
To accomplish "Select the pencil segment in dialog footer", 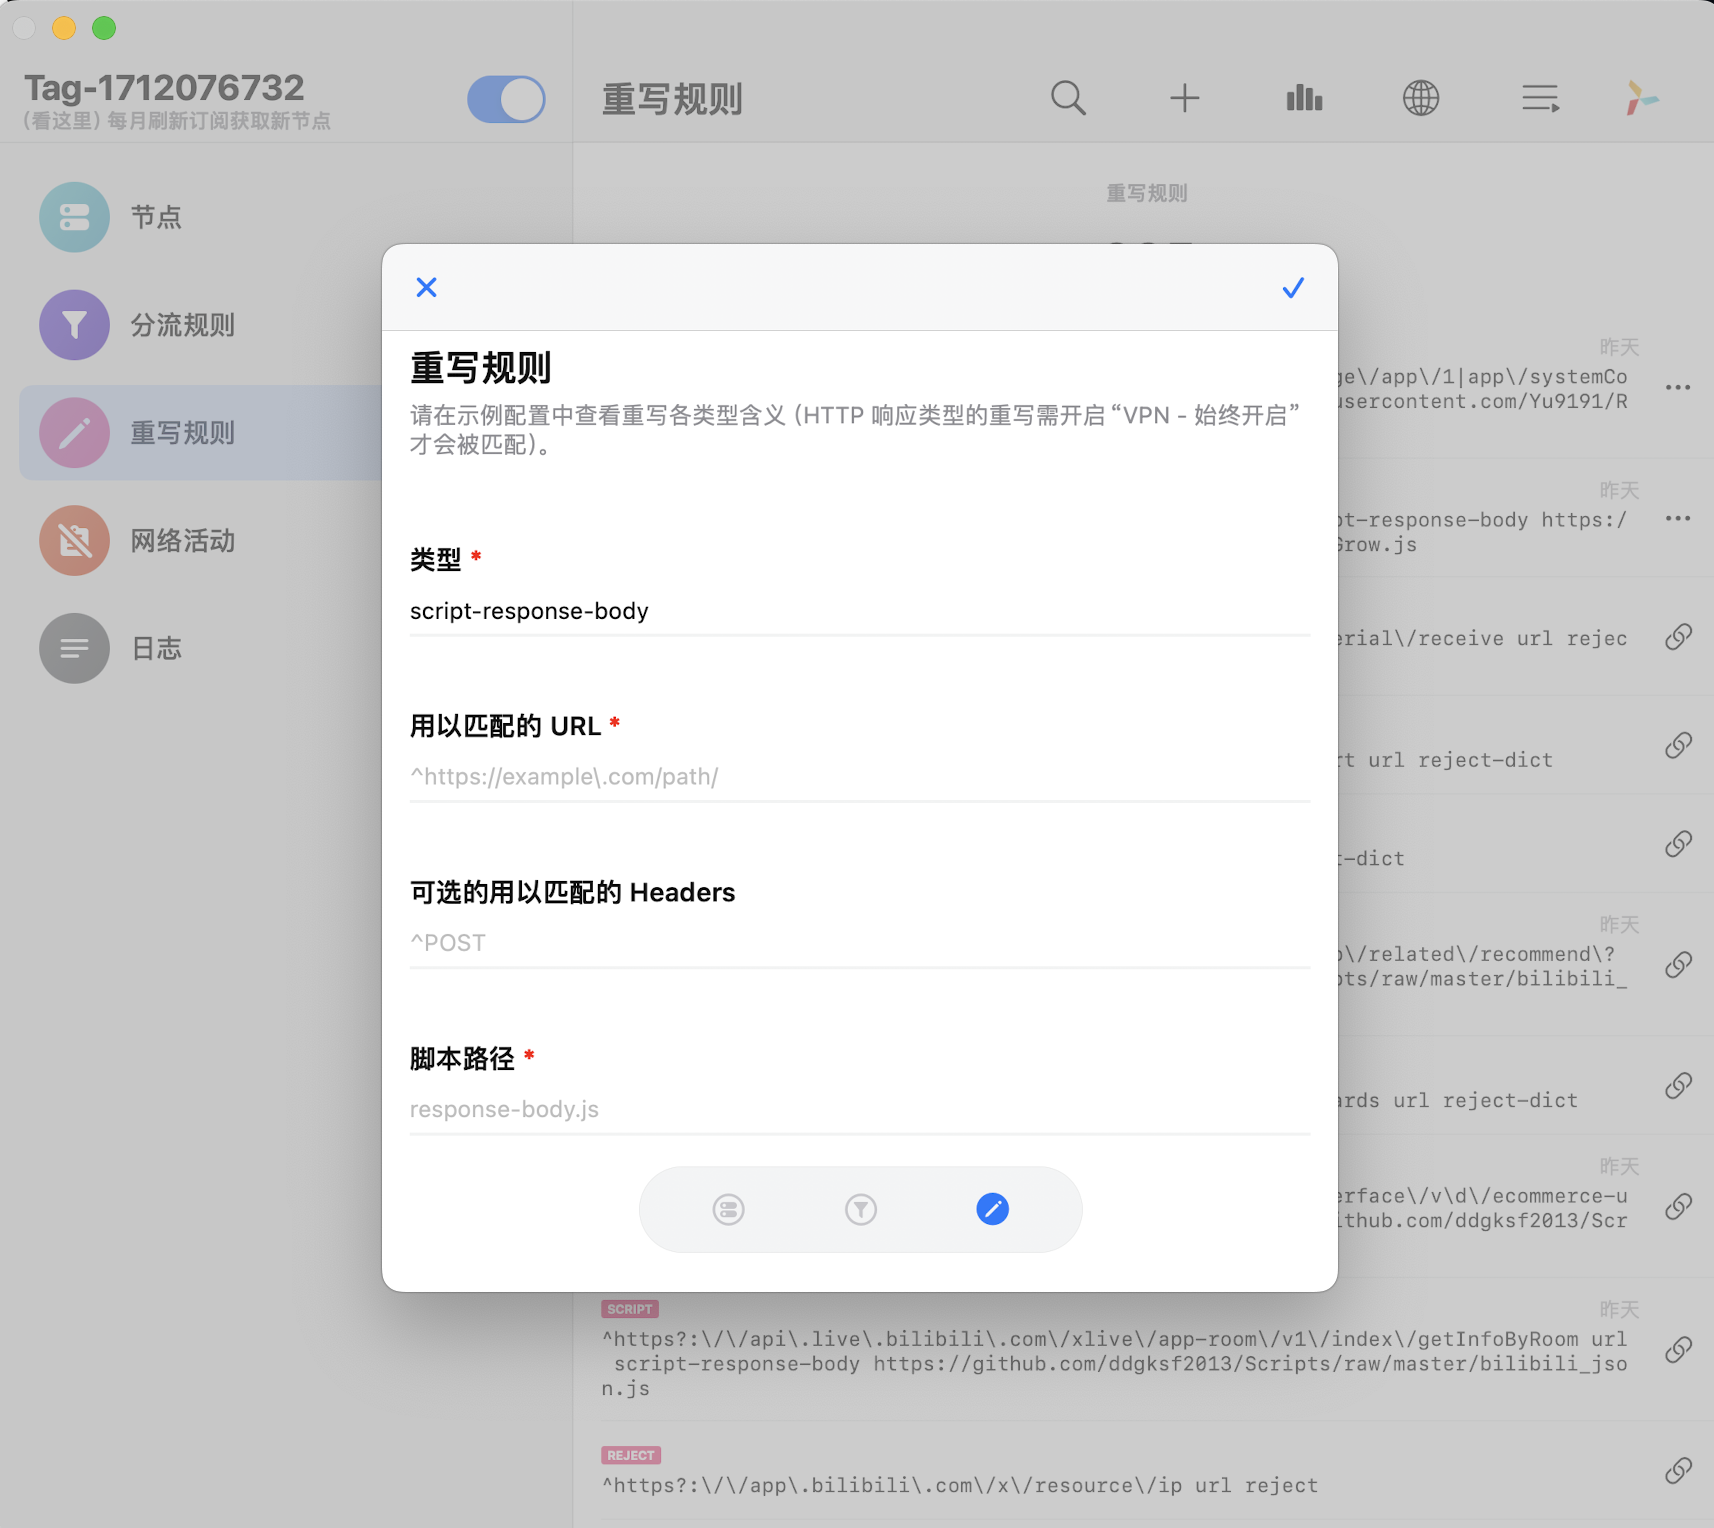I will click(992, 1209).
